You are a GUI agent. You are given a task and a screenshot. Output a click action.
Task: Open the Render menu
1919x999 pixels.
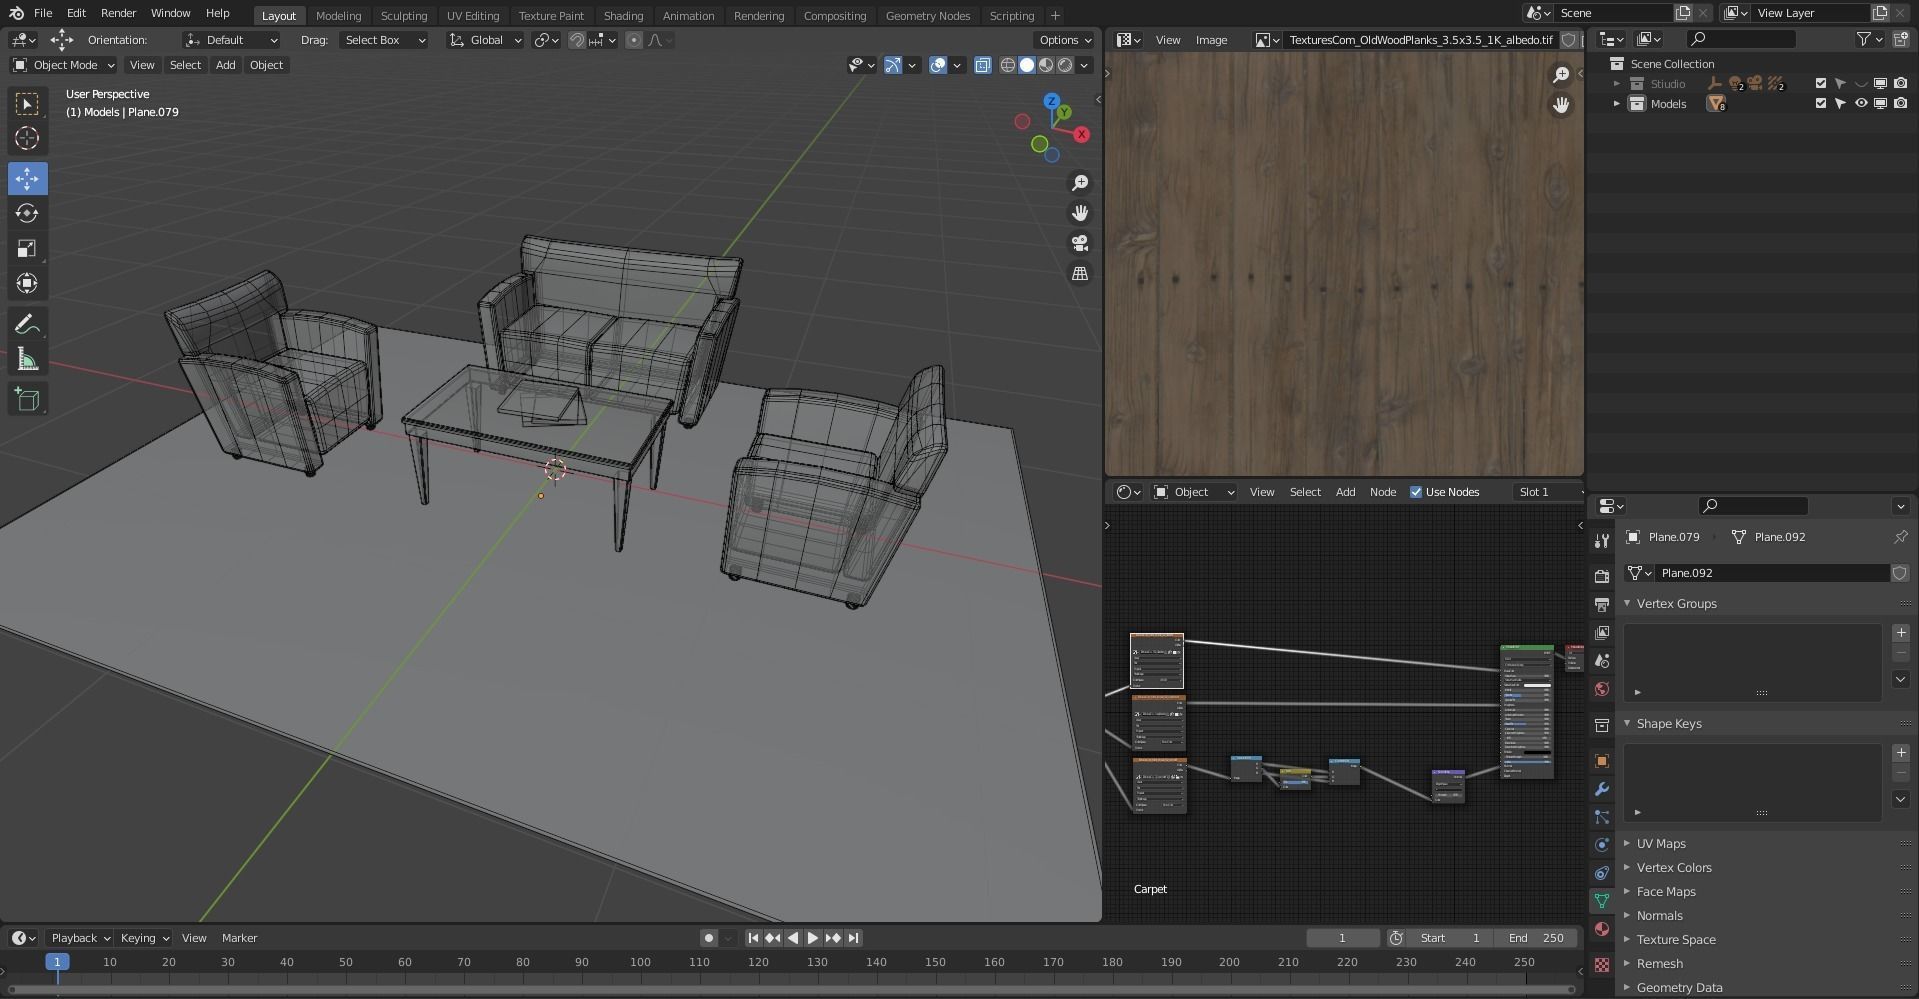118,14
